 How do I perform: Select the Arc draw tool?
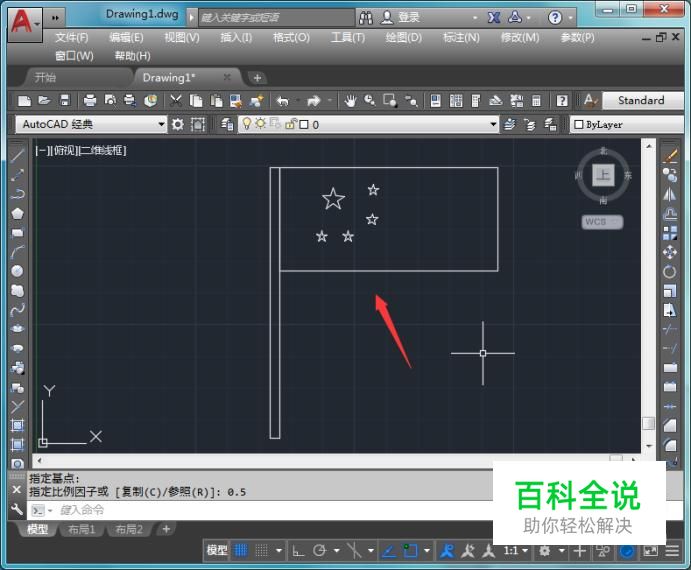(17, 252)
